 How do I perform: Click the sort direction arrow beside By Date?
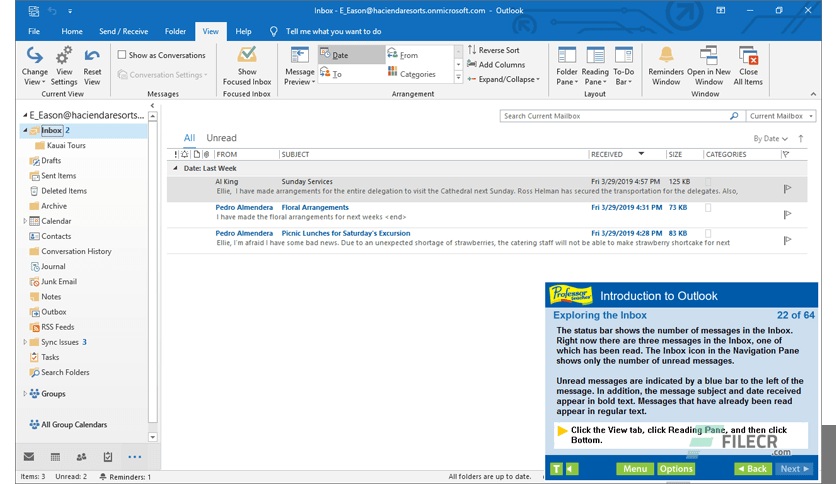pos(801,139)
